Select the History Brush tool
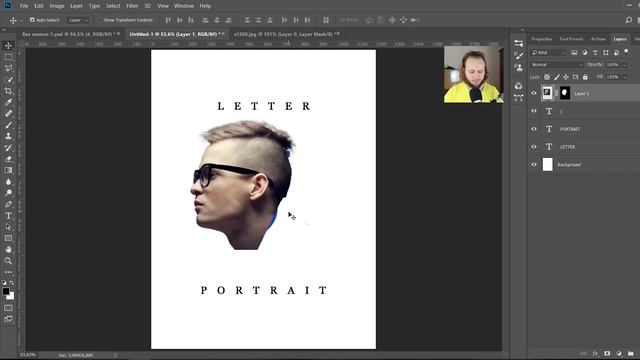 [8, 147]
